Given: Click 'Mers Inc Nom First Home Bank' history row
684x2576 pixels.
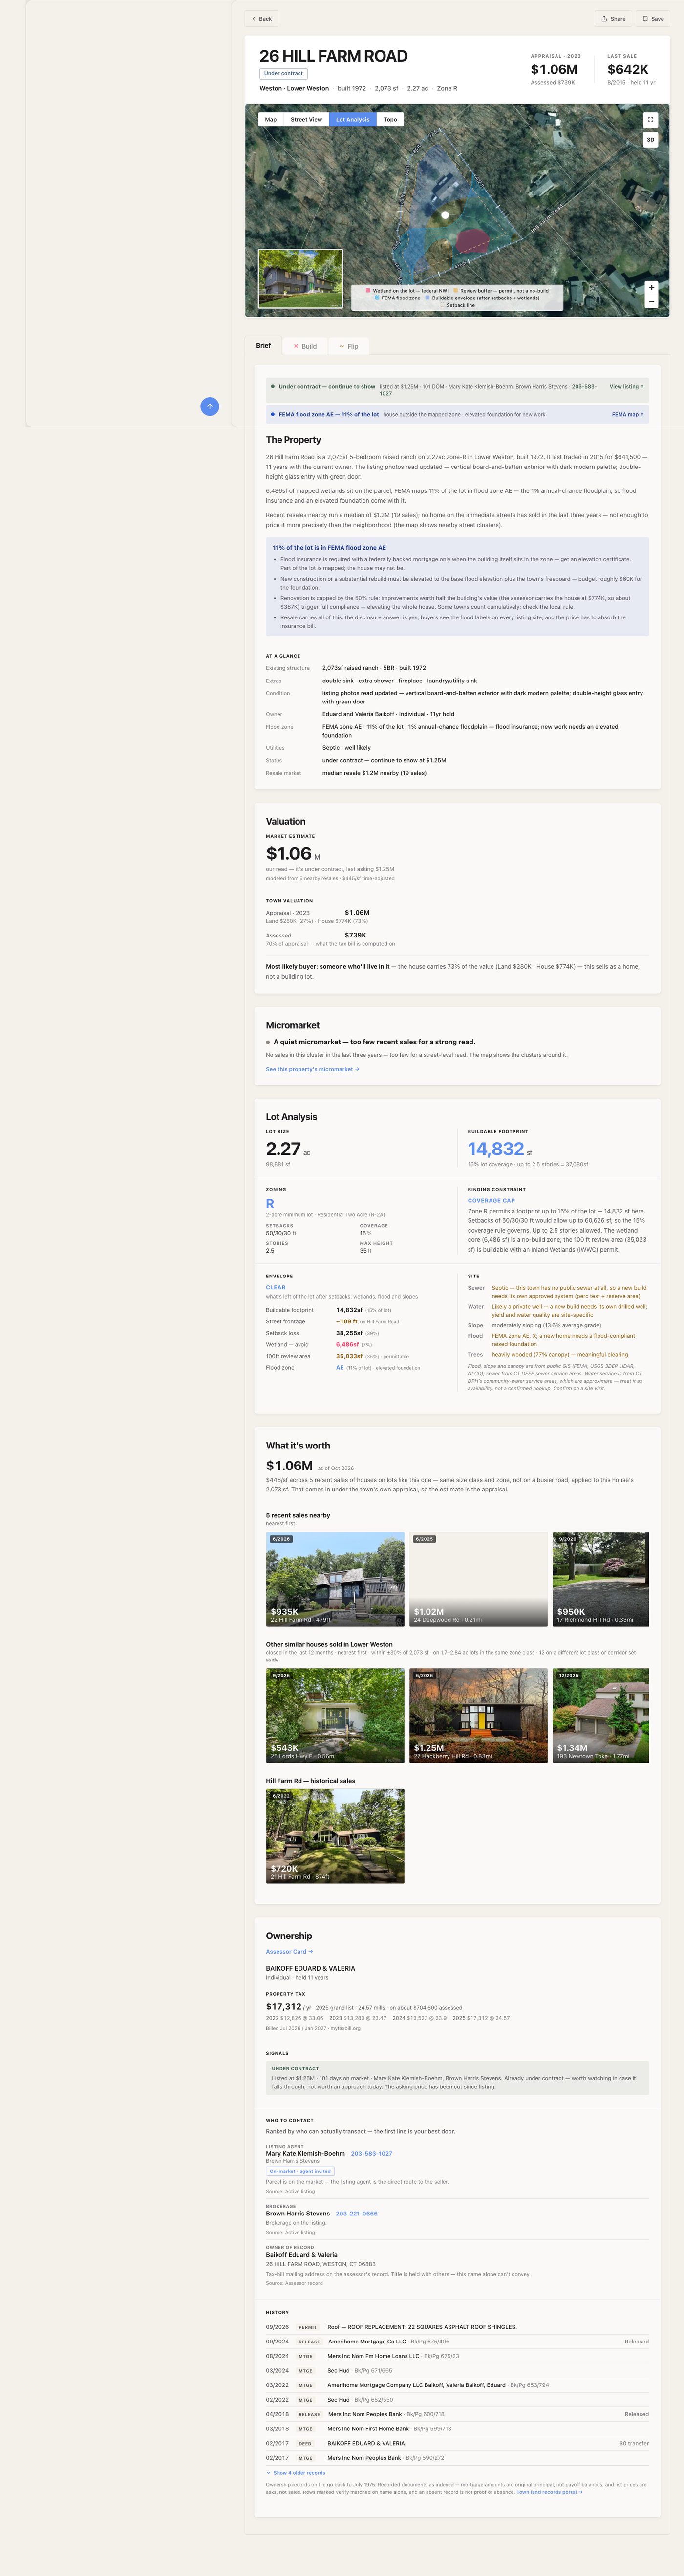Looking at the screenshot, I should [x=457, y=2428].
